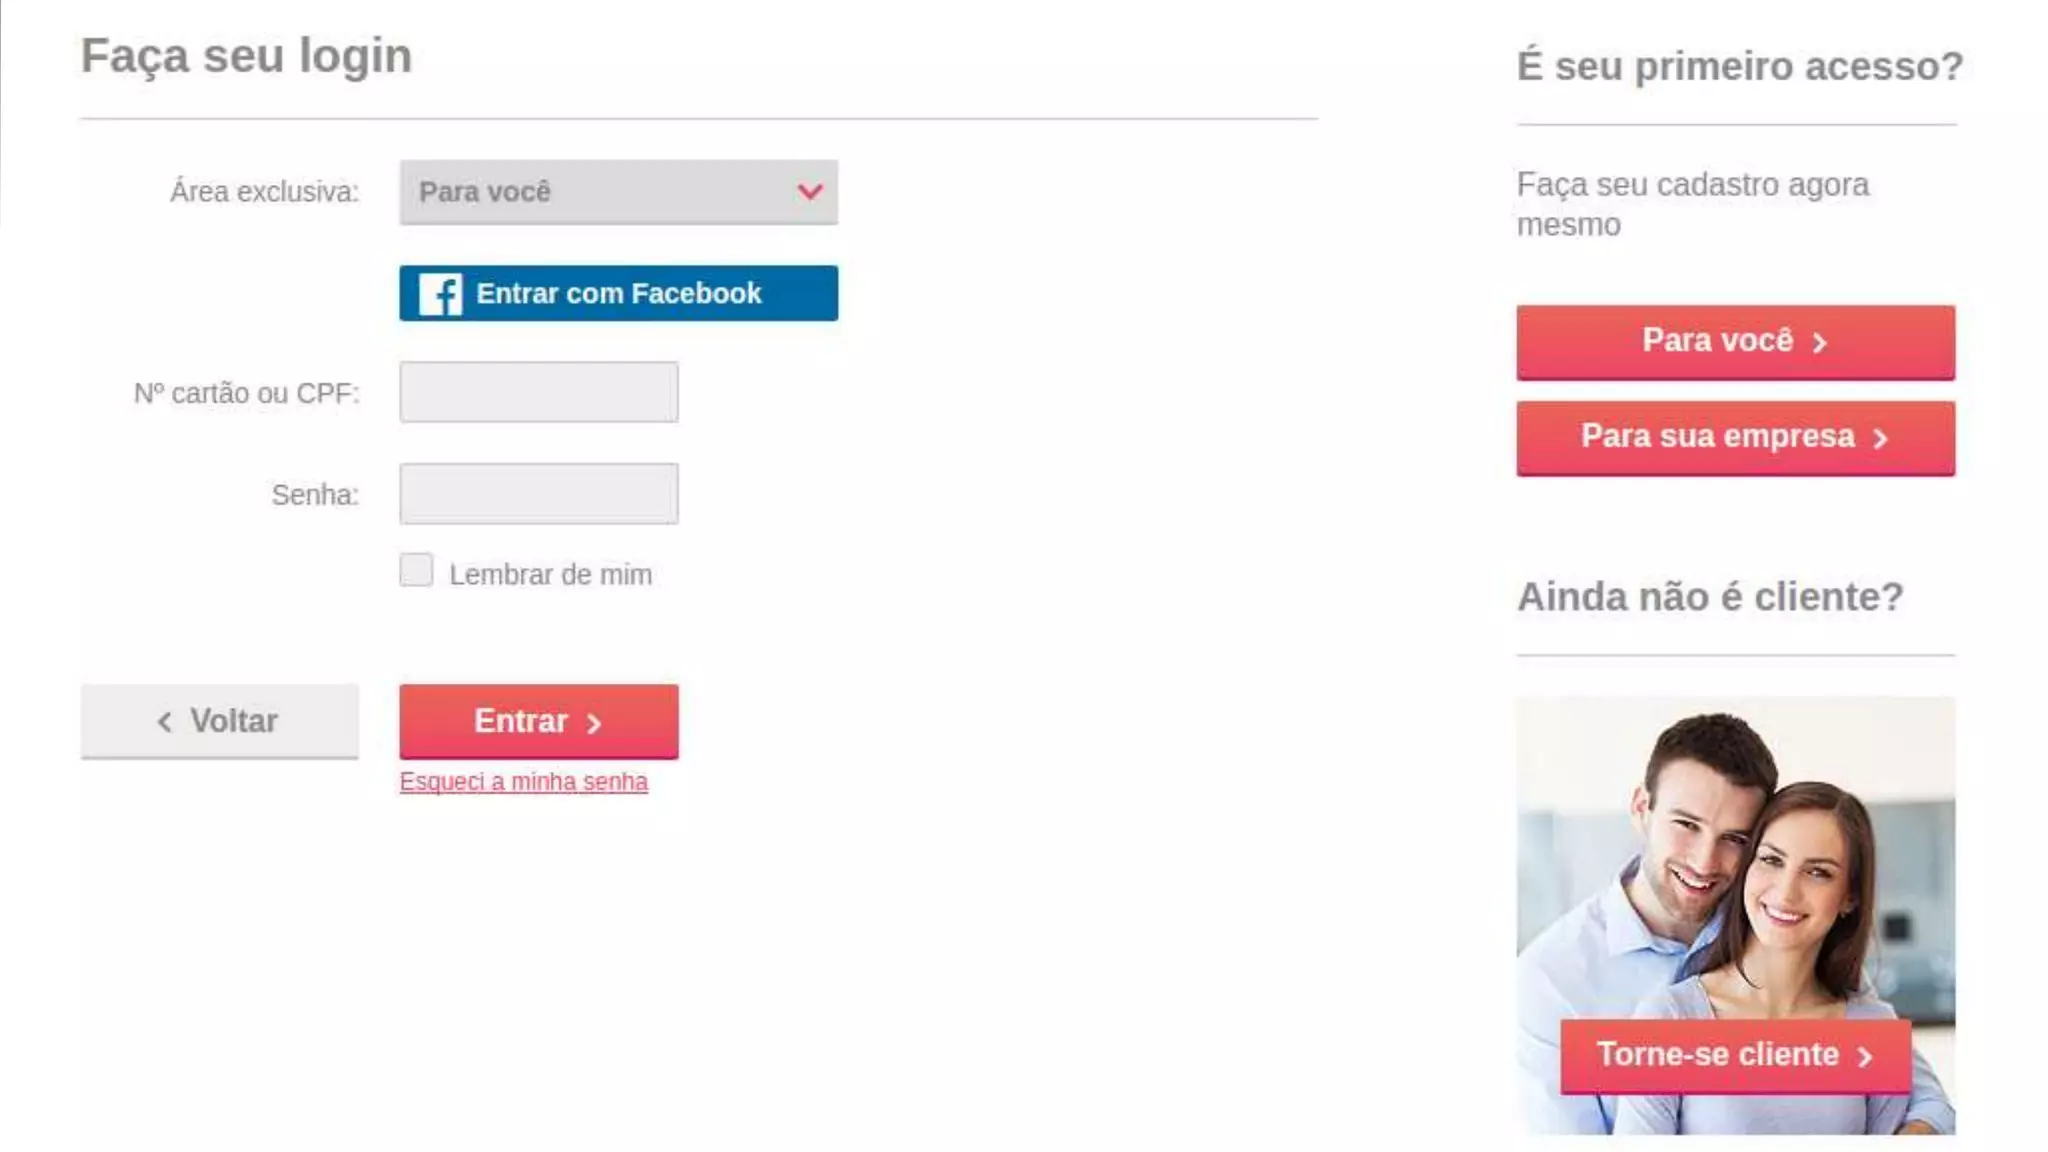2048x1152 pixels.
Task: Register with Para sua empresa button
Action: [x=1735, y=438]
